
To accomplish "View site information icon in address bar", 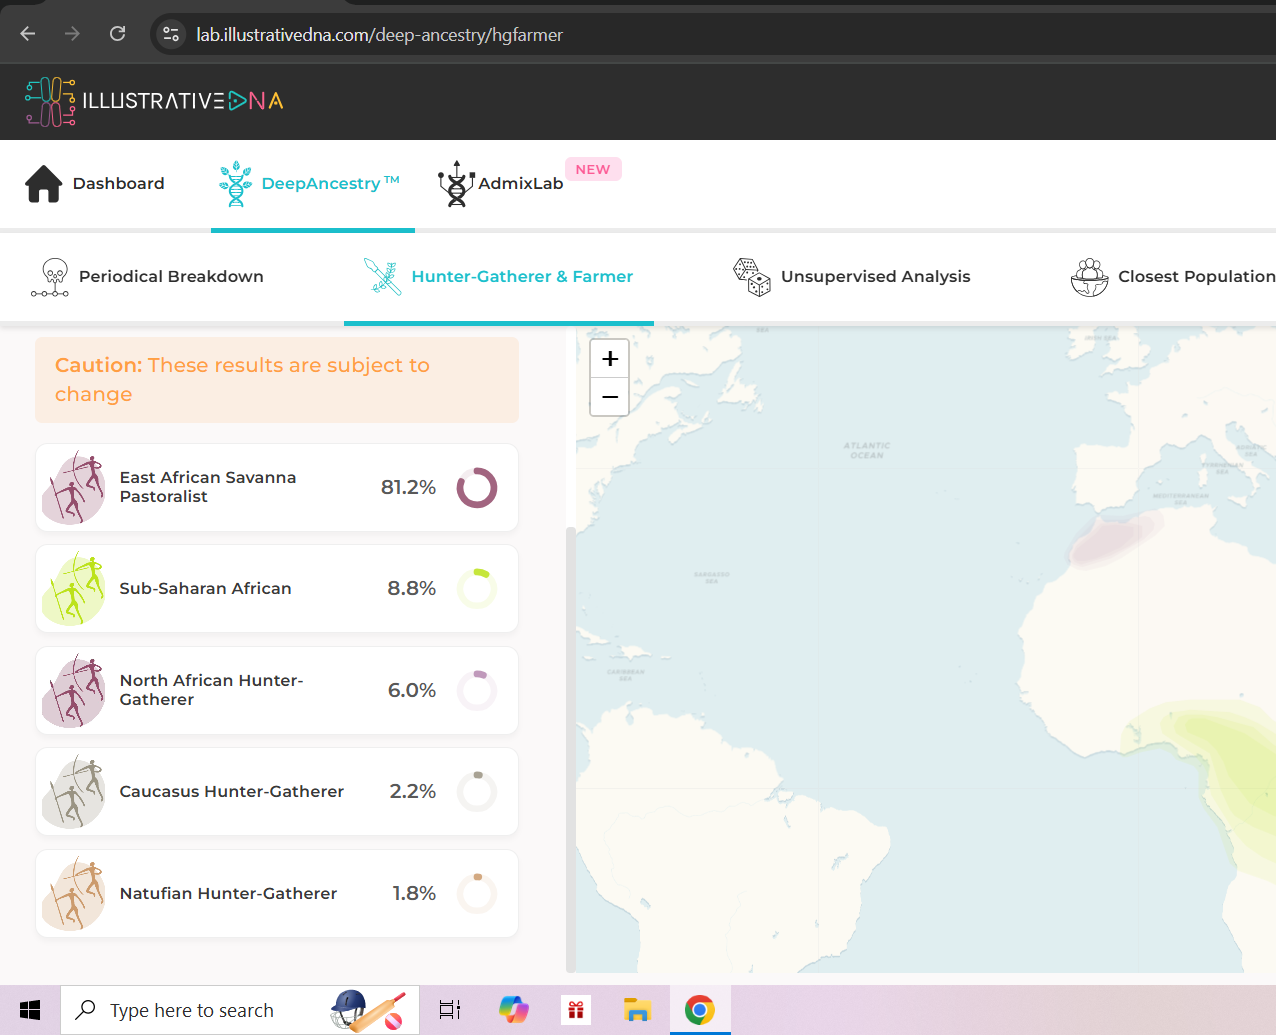I will tap(171, 34).
